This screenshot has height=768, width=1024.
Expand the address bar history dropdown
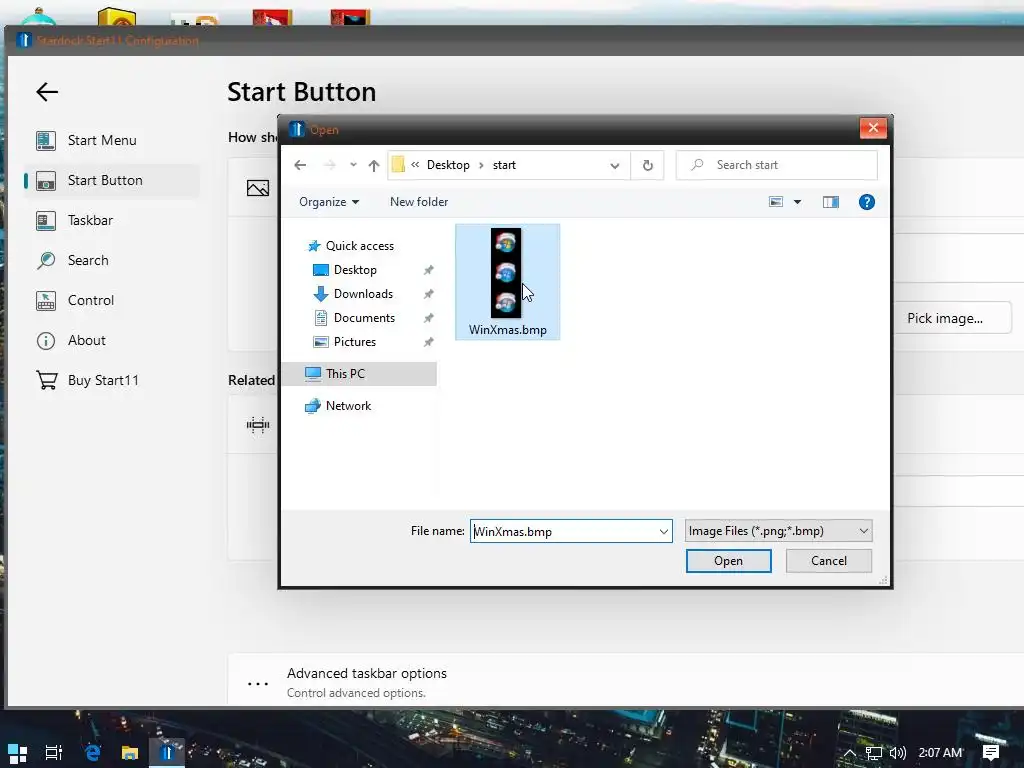tap(615, 165)
